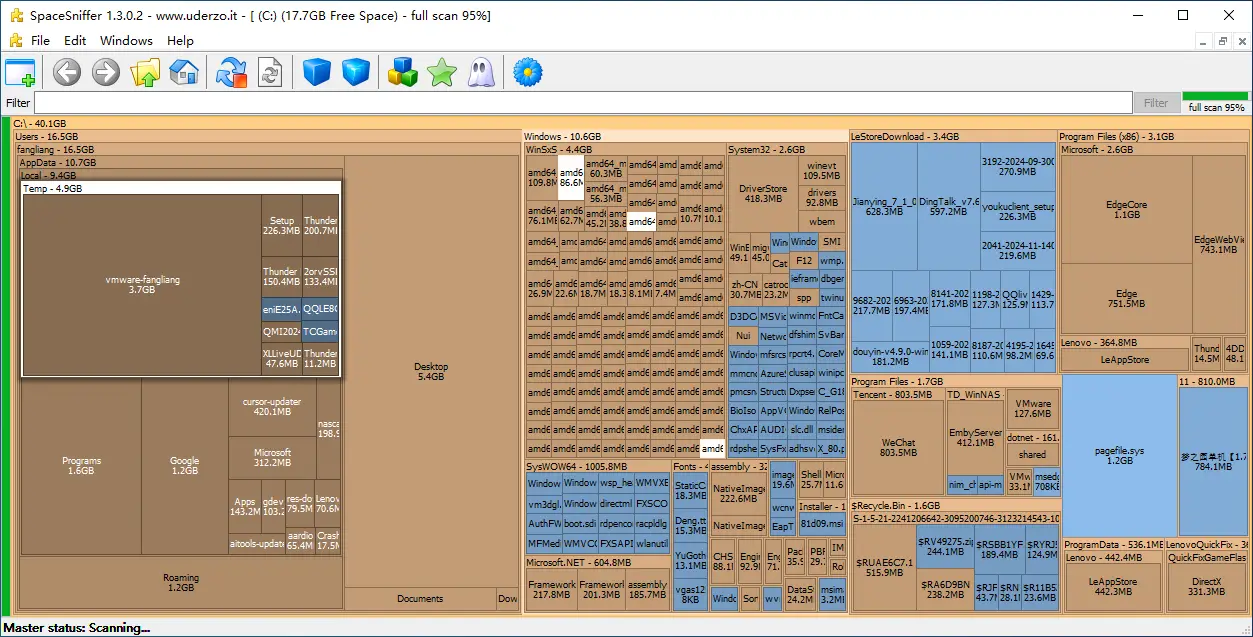Select the Framework 217.8MB block

pos(552,589)
